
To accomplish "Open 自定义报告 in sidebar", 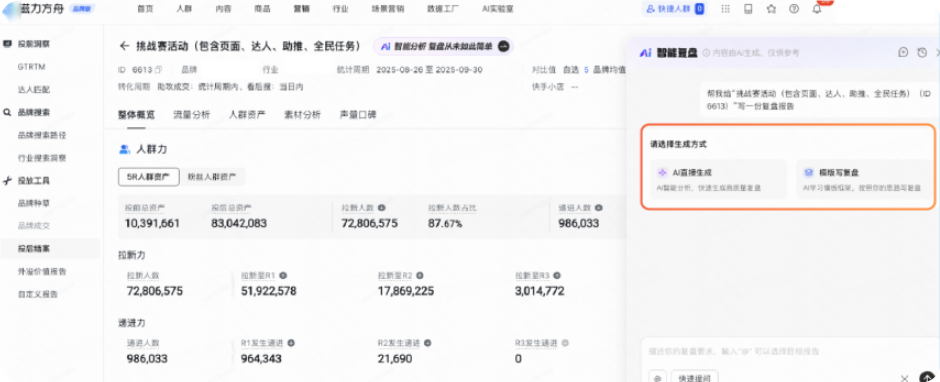I will click(x=38, y=294).
